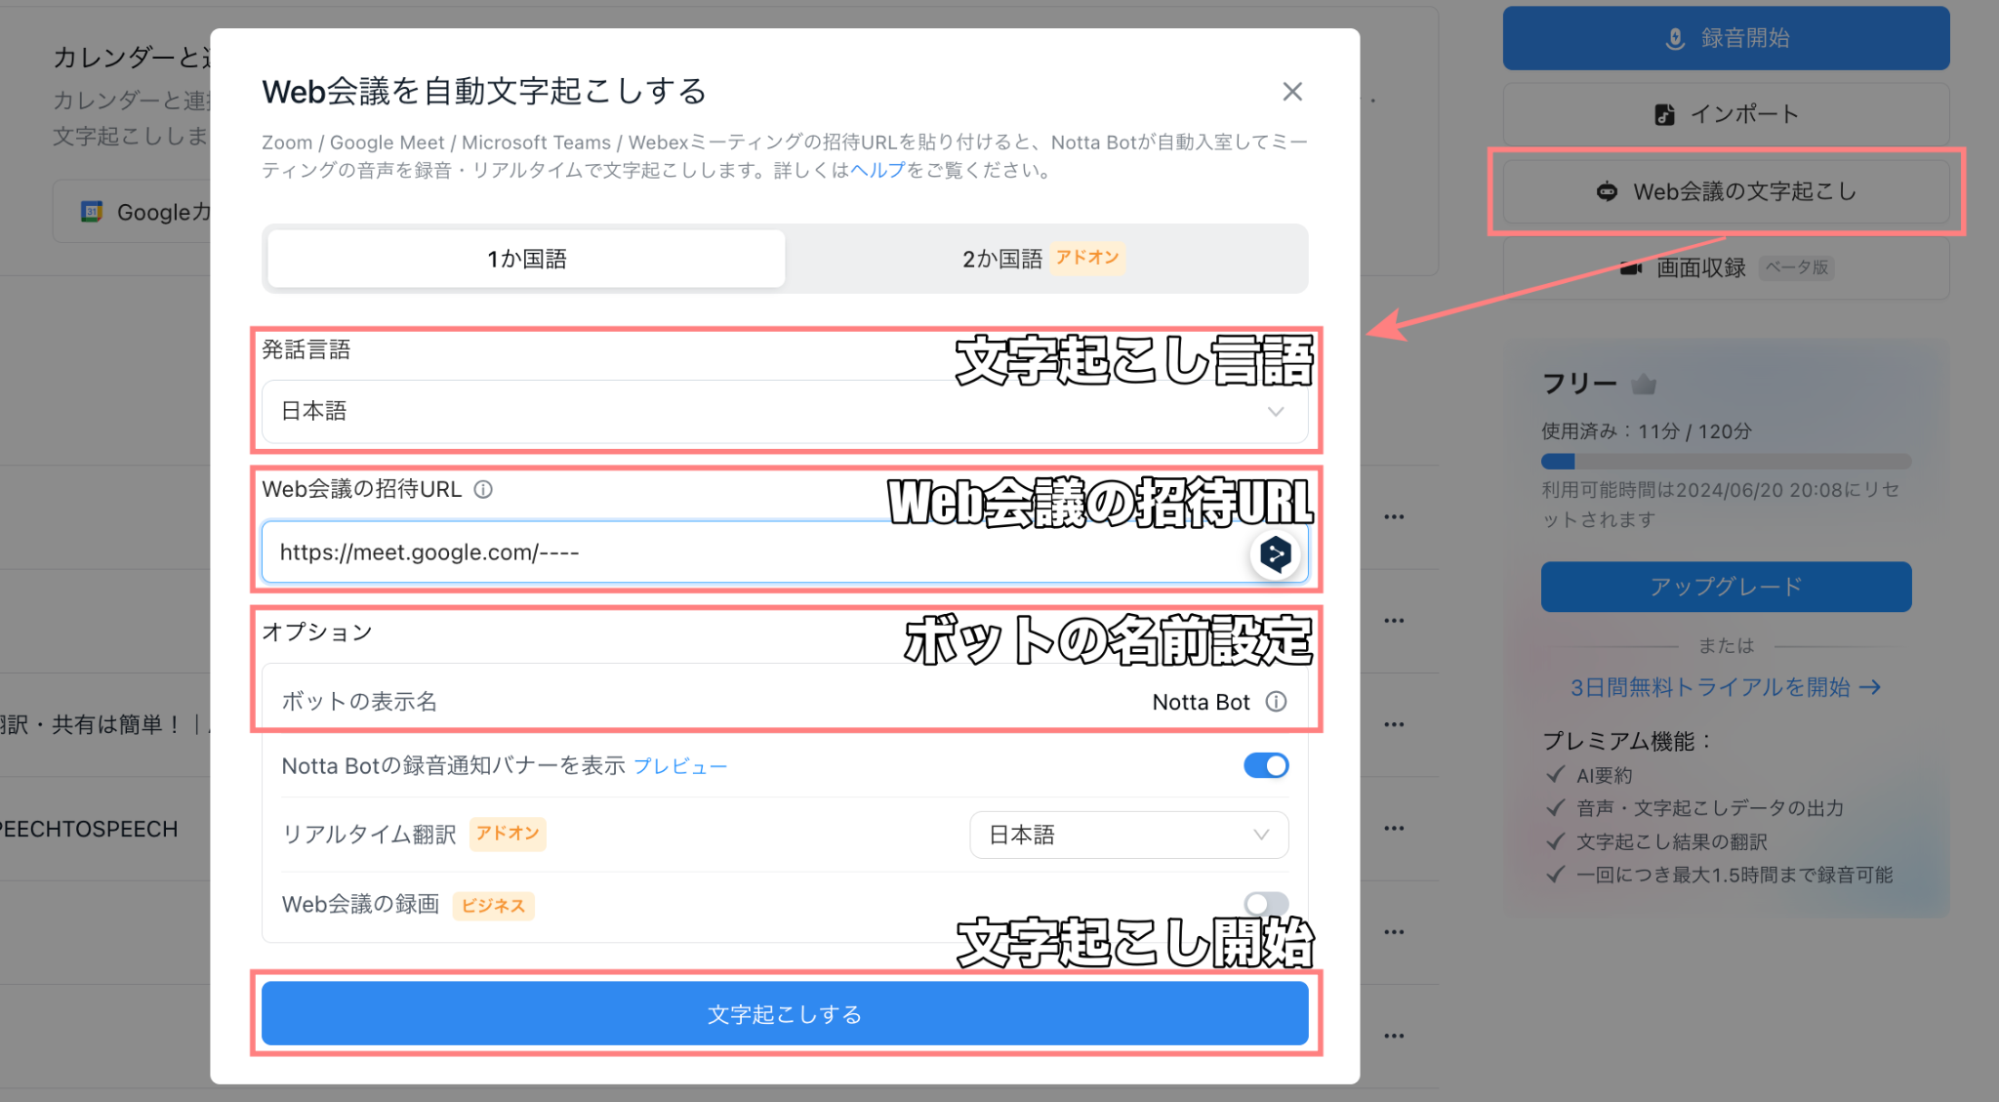
Task: Click the hexagon extension icon in URL field
Action: [x=1275, y=554]
